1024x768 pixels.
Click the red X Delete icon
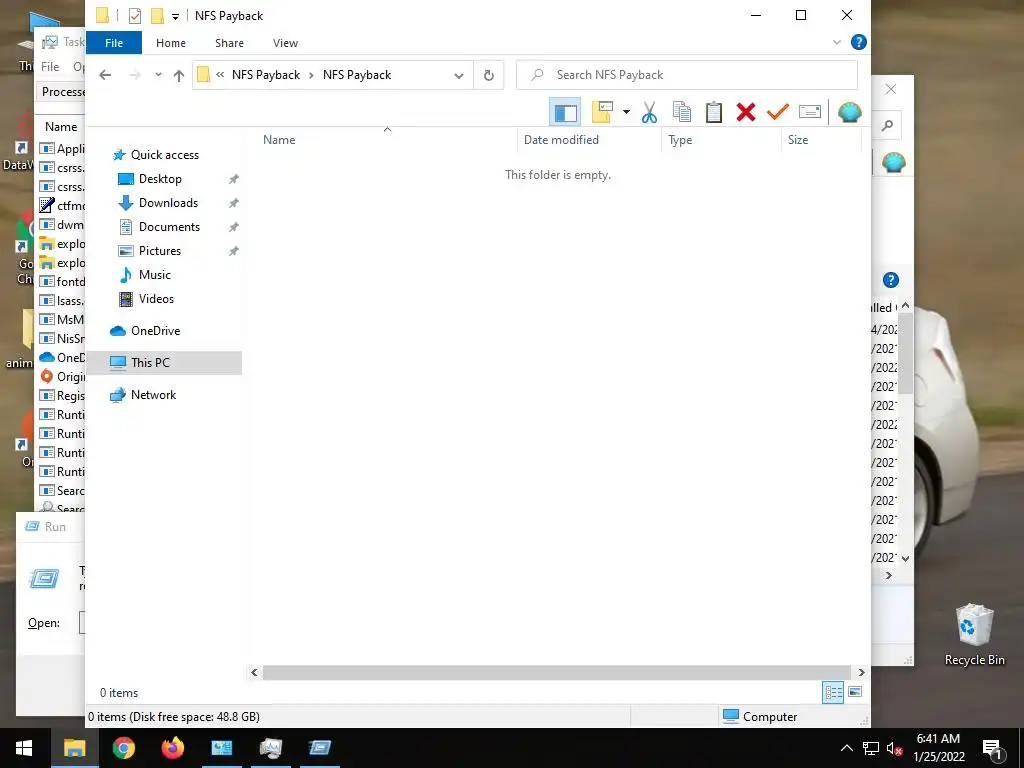point(745,112)
